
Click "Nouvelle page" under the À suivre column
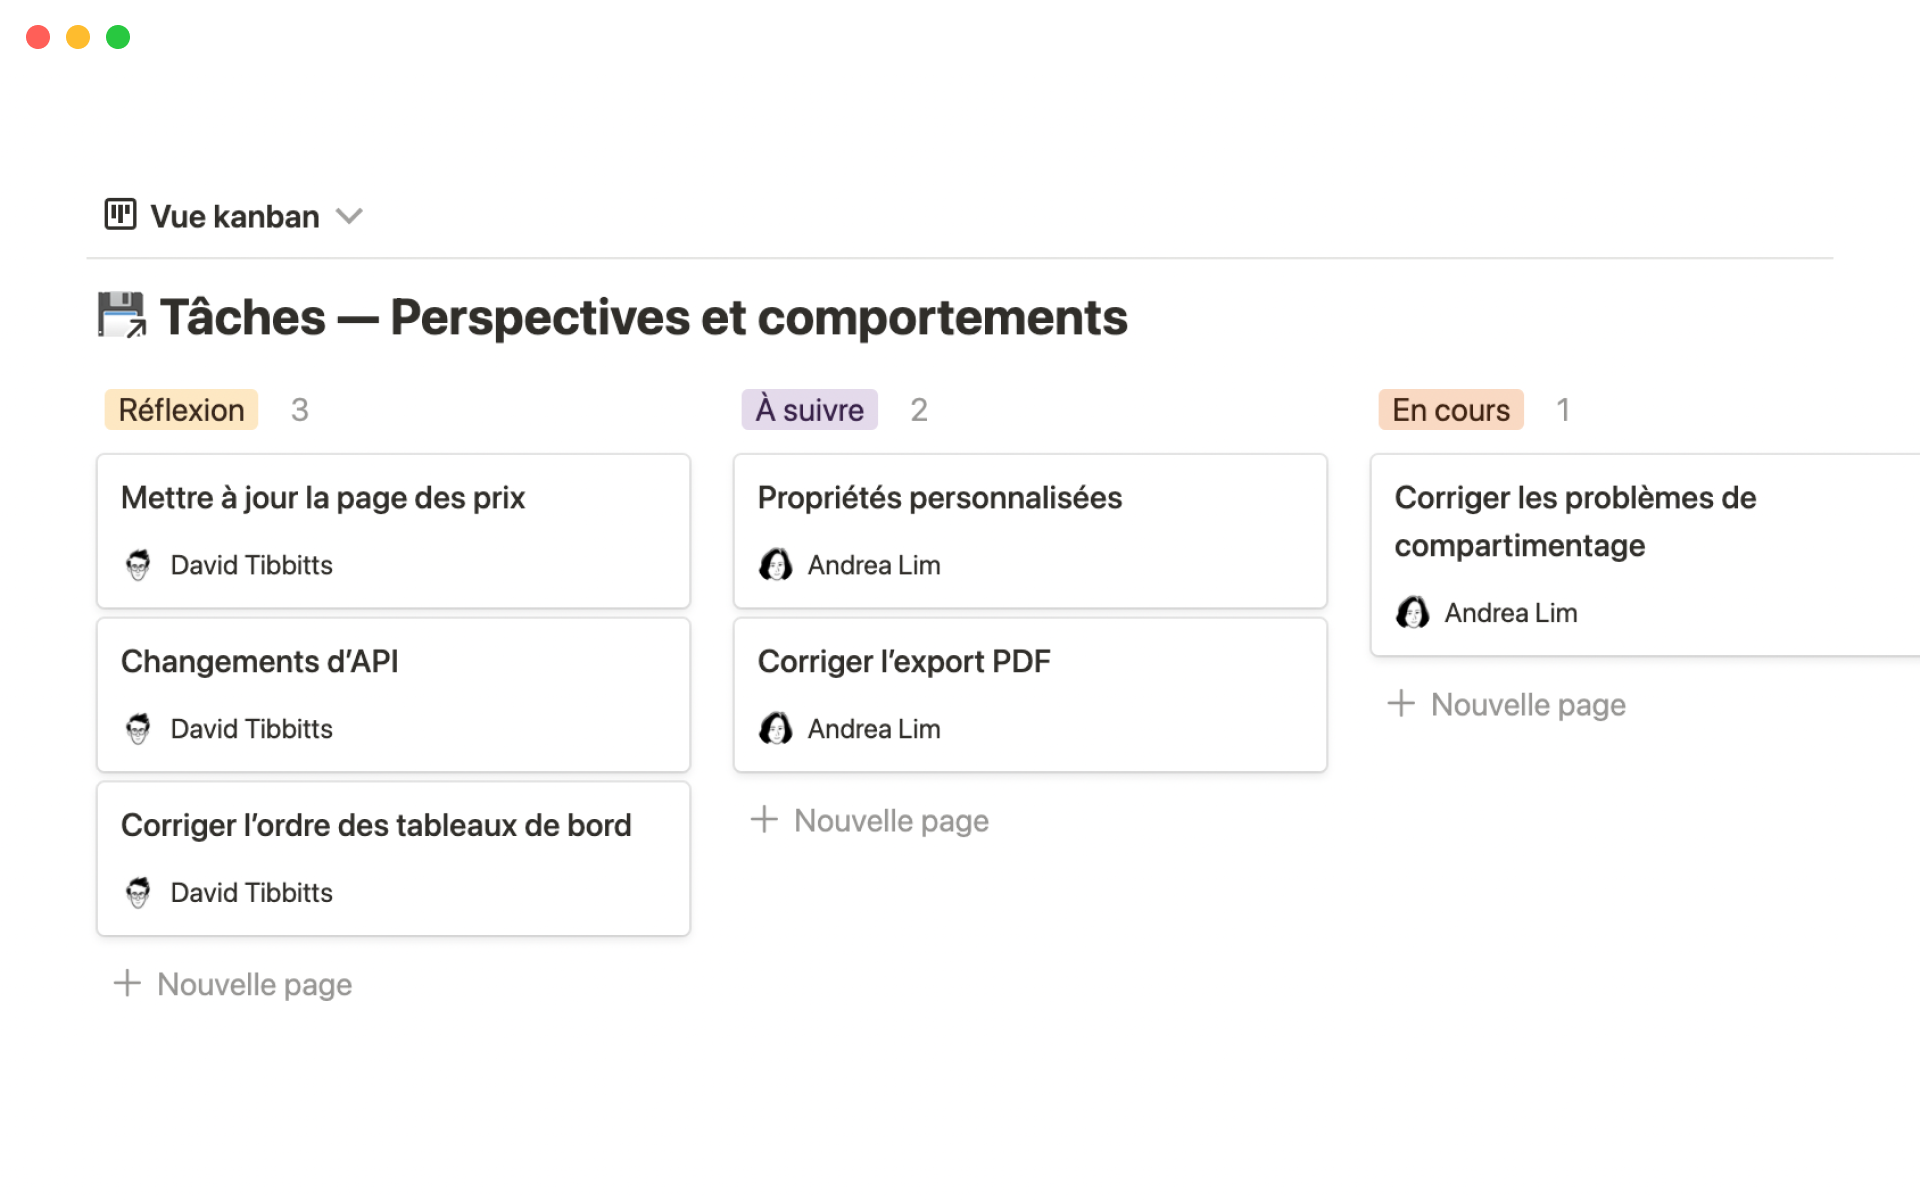click(890, 820)
